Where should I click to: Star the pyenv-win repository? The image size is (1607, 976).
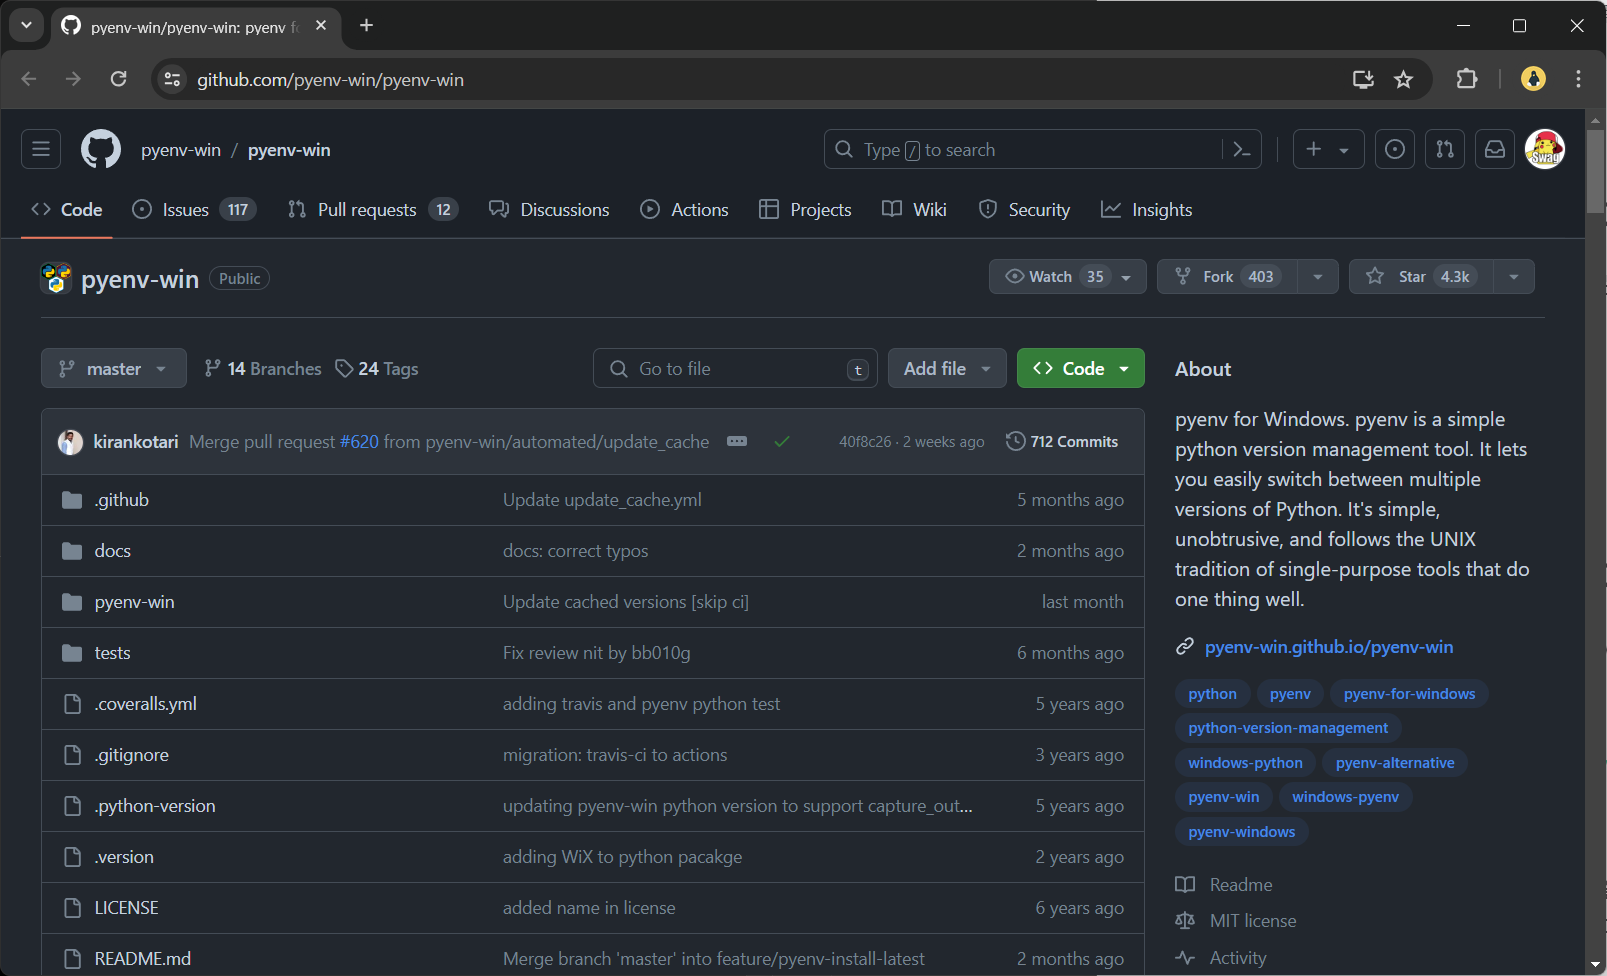[1421, 276]
